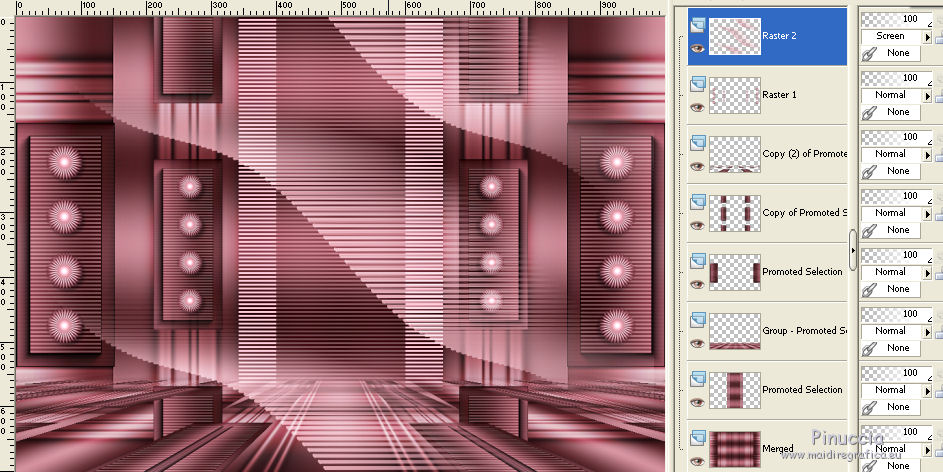Collapse the layer palette right pane using splitter arrow
943x472 pixels.
[853, 250]
